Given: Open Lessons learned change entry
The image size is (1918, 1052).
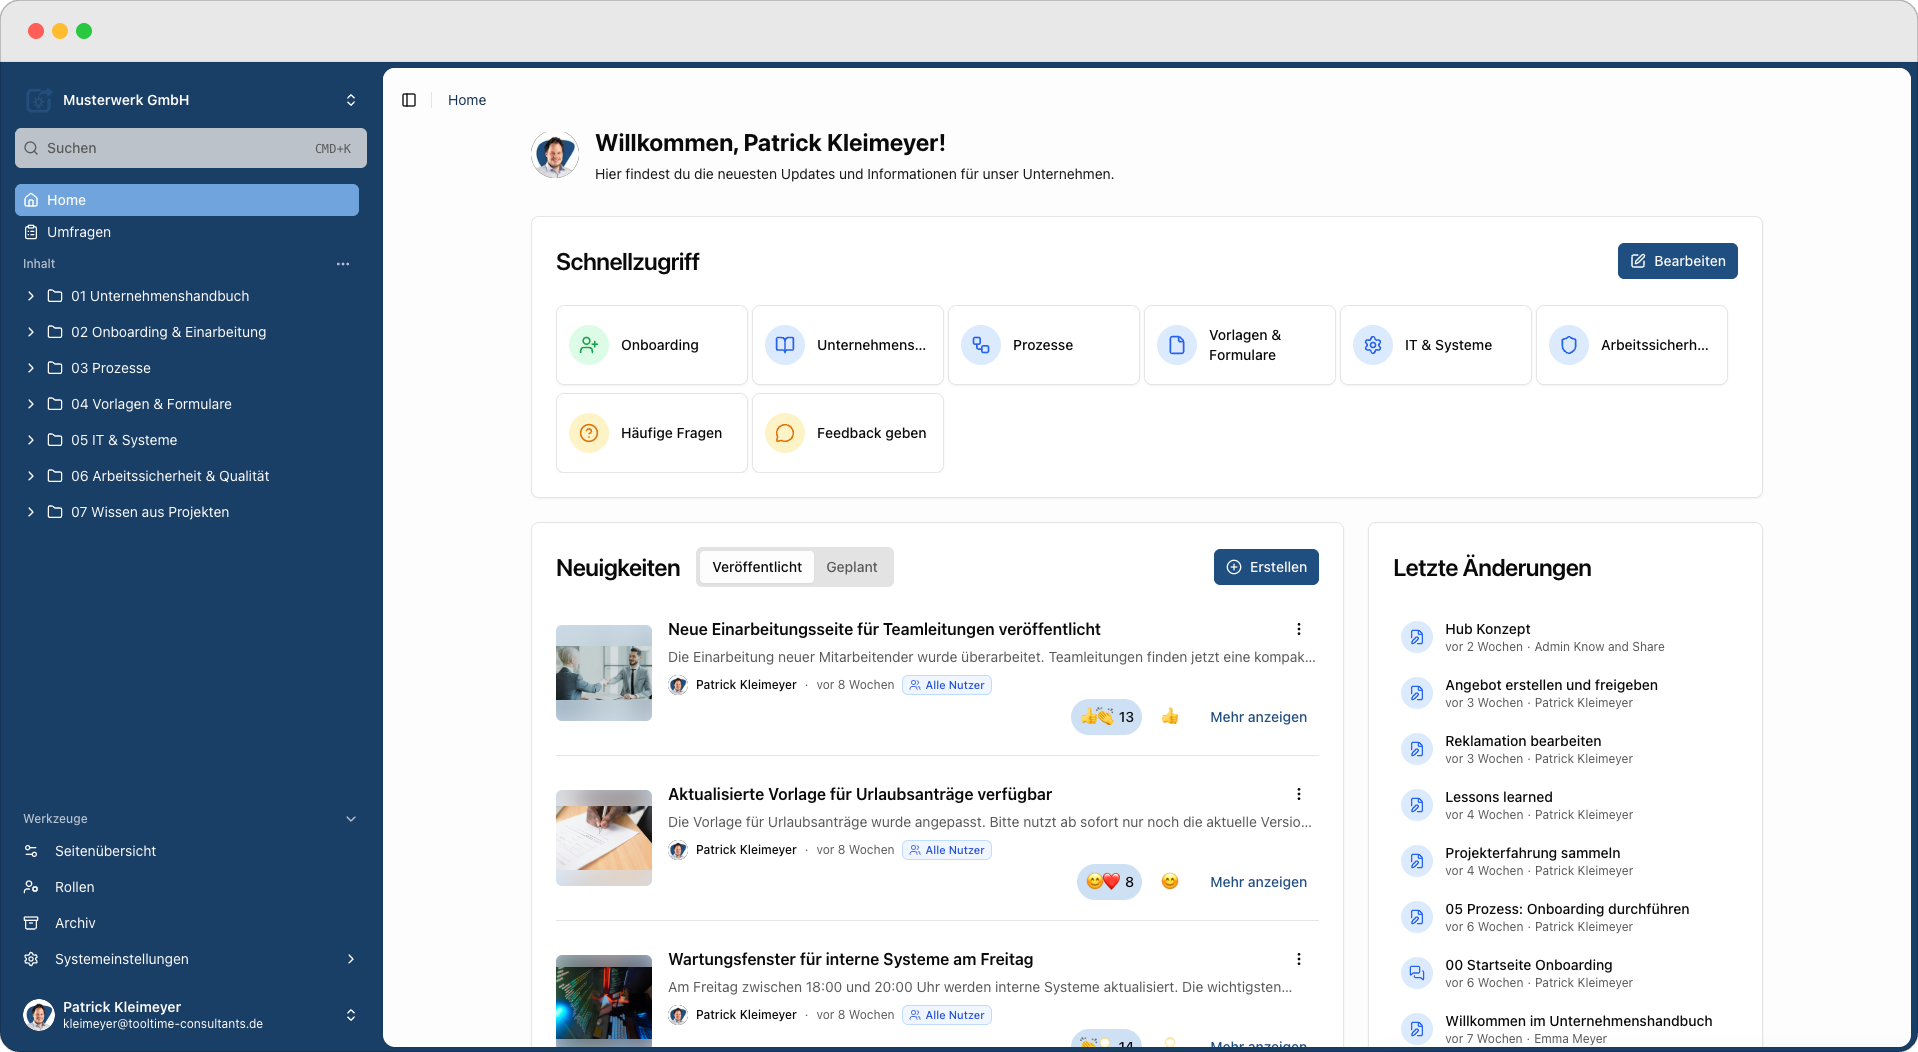Looking at the screenshot, I should pyautogui.click(x=1499, y=797).
